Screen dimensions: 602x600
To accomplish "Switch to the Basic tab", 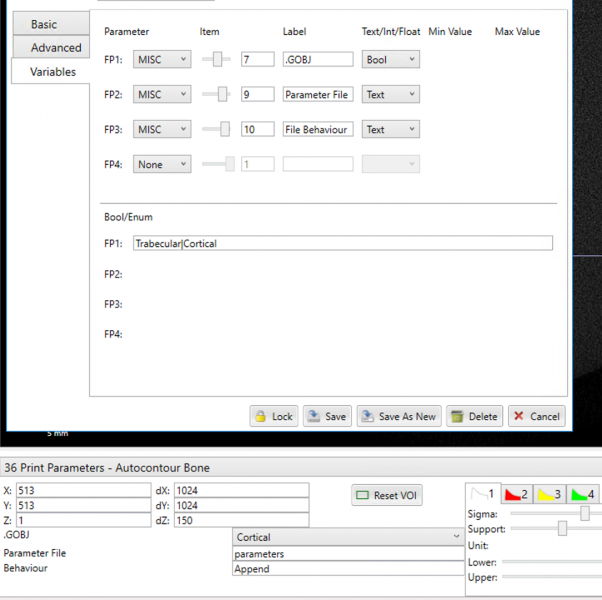I will pyautogui.click(x=51, y=24).
